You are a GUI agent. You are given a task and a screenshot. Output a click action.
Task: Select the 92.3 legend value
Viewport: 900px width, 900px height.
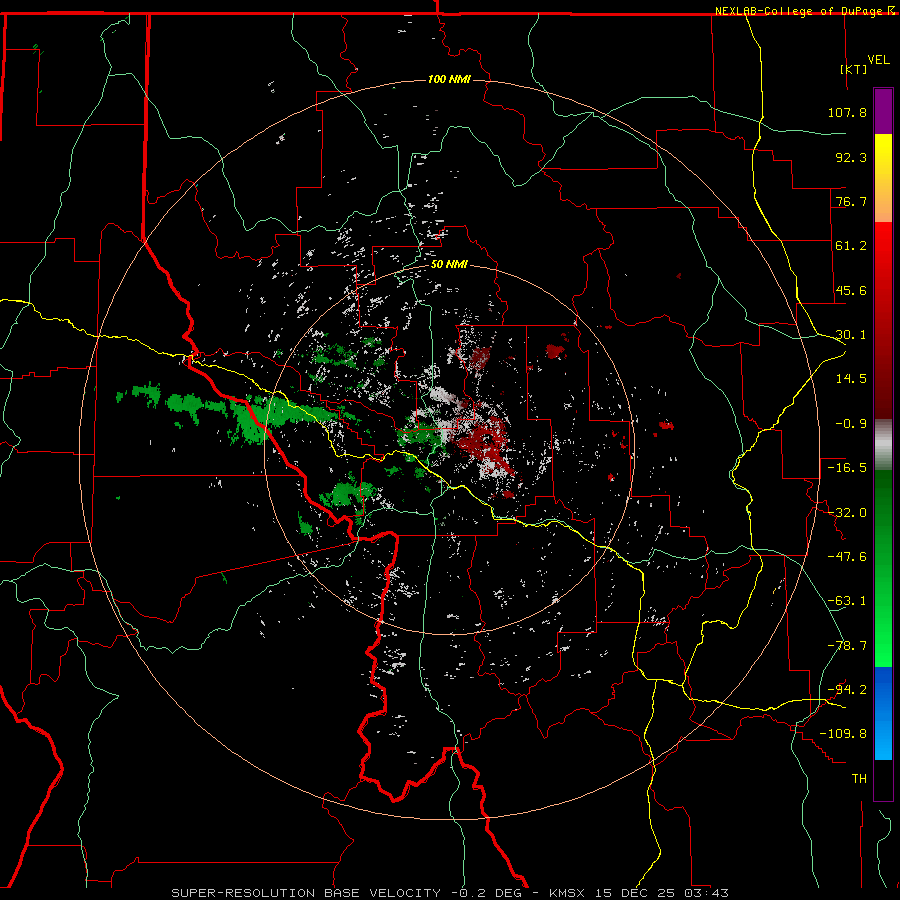[851, 157]
